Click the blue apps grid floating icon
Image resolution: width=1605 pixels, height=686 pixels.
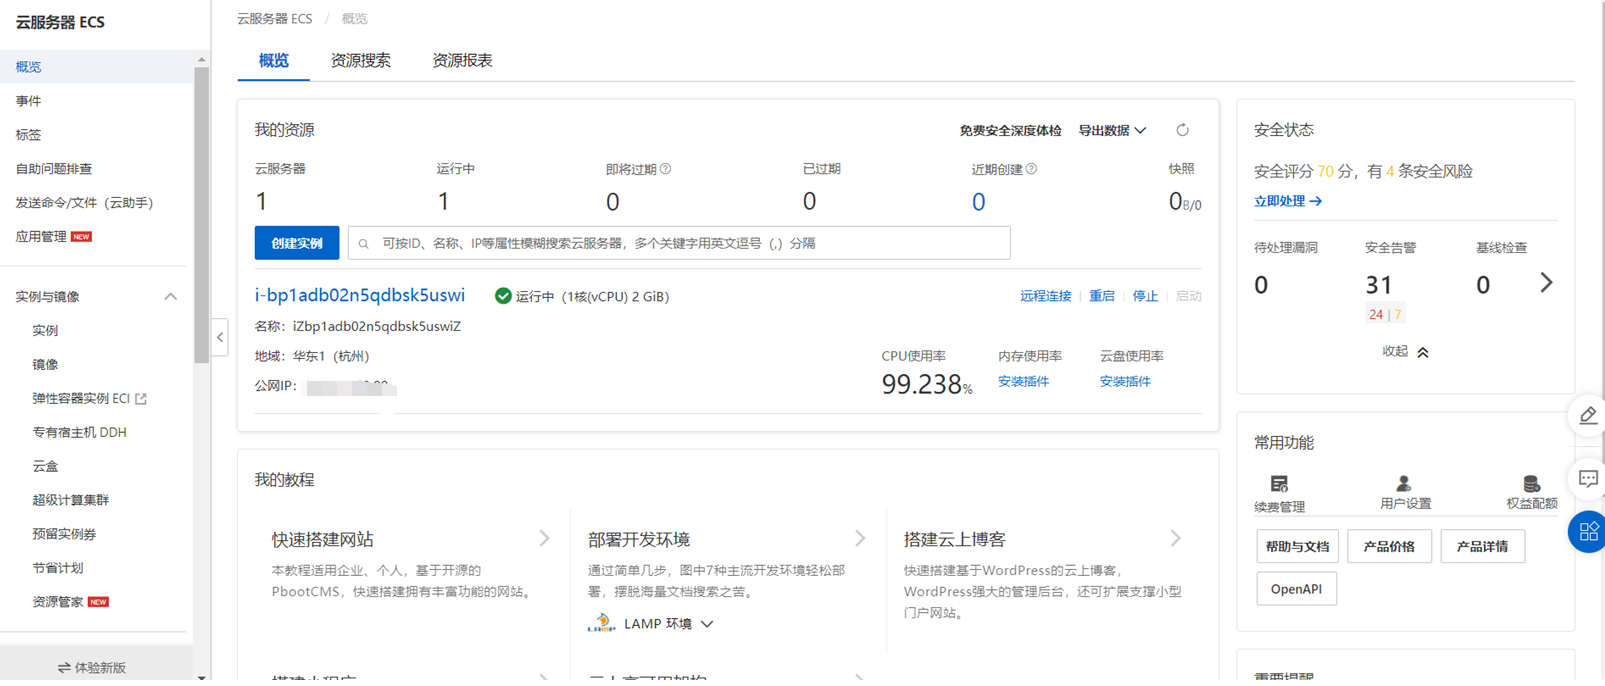click(1588, 532)
